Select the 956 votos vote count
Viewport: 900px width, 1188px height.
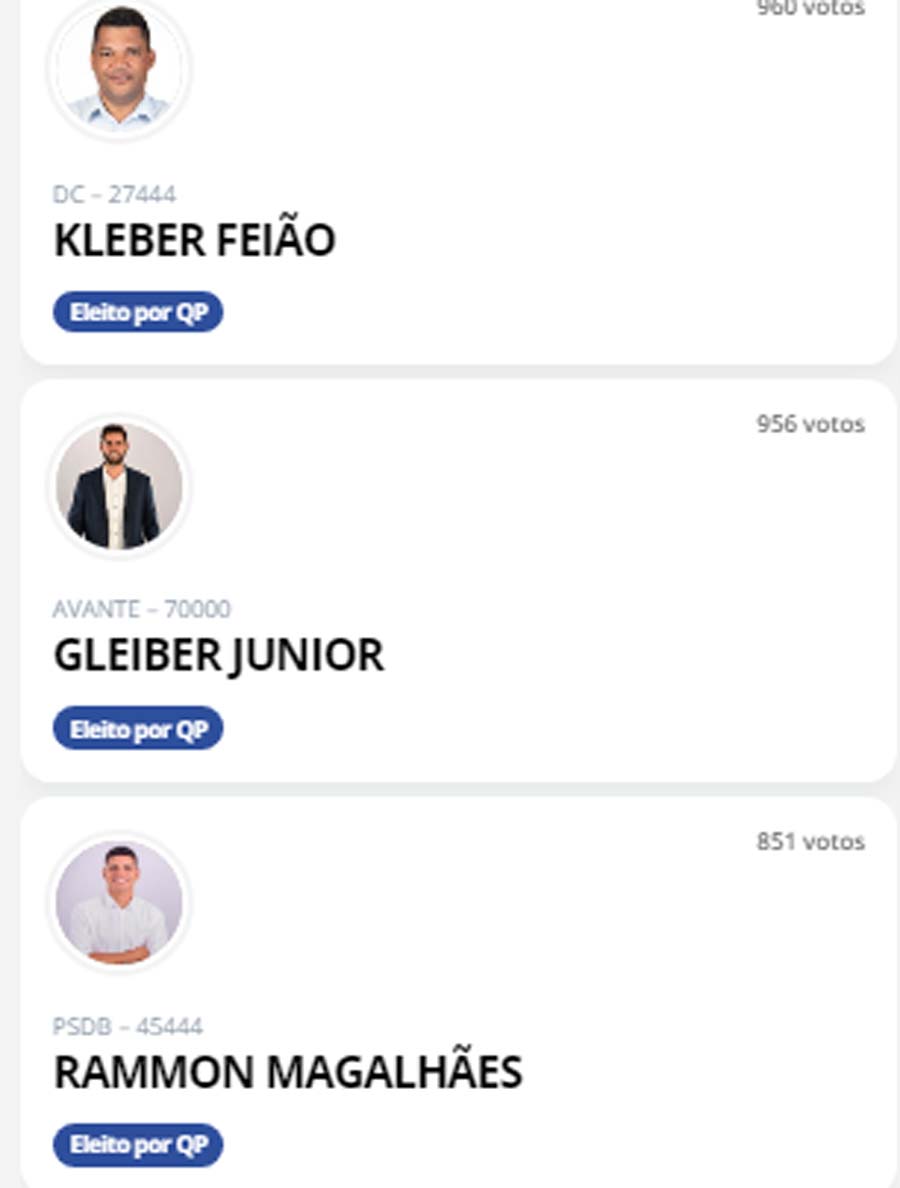[810, 424]
